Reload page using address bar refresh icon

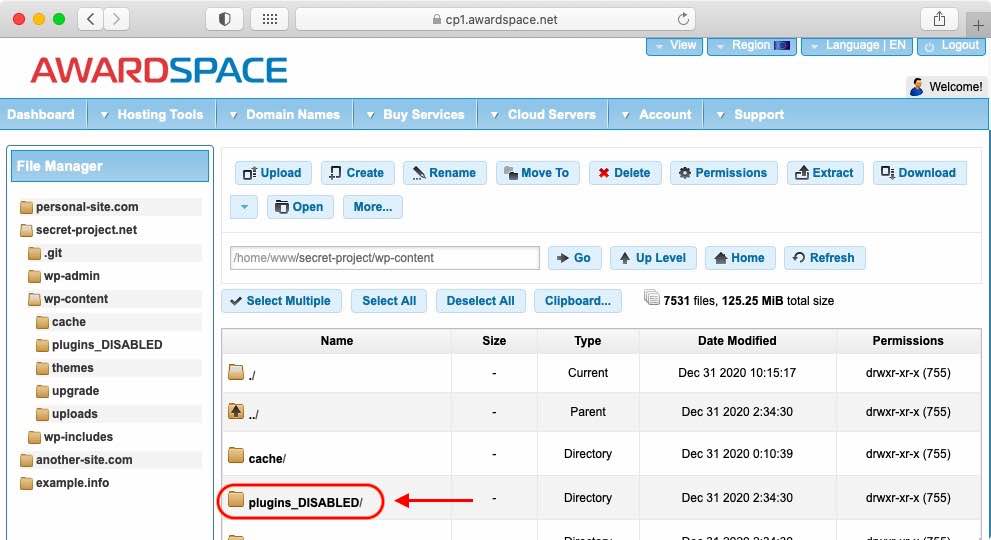[x=683, y=19]
